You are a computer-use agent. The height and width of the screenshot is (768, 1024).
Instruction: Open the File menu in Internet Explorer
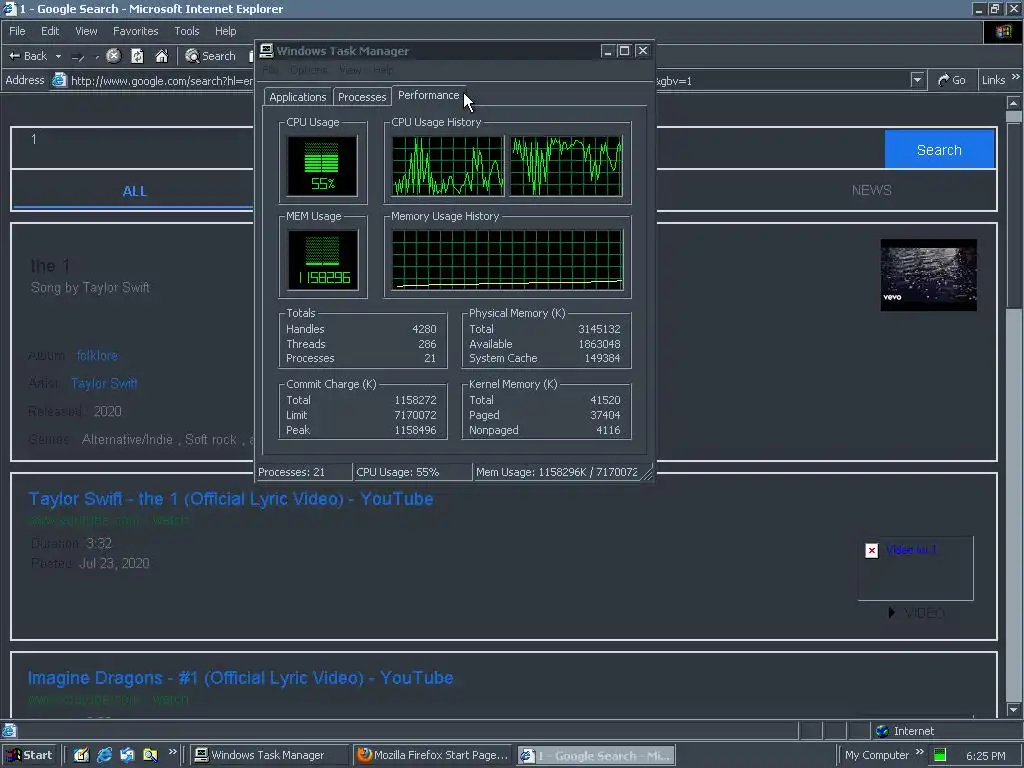tap(17, 31)
